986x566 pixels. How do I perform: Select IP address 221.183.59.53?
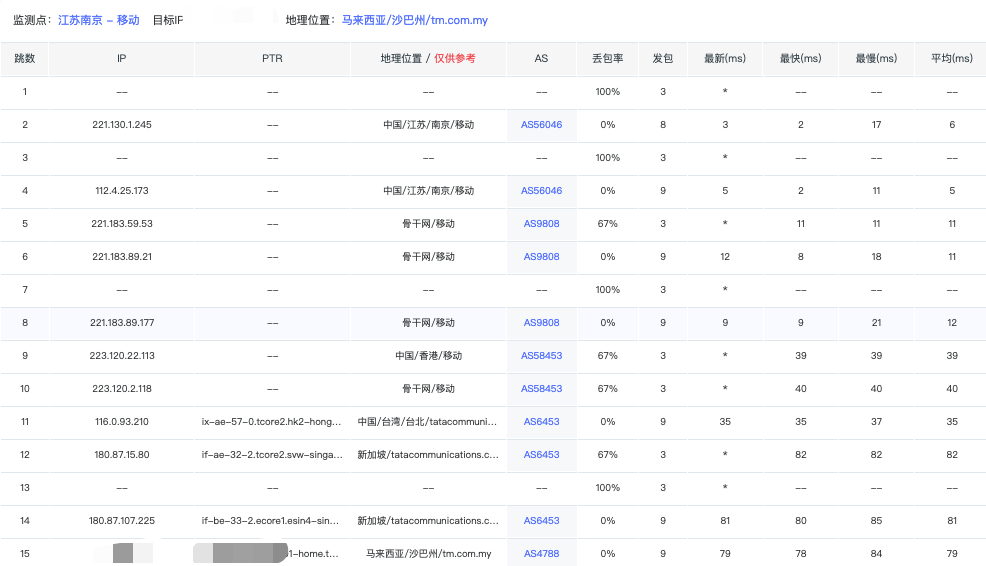pyautogui.click(x=122, y=223)
